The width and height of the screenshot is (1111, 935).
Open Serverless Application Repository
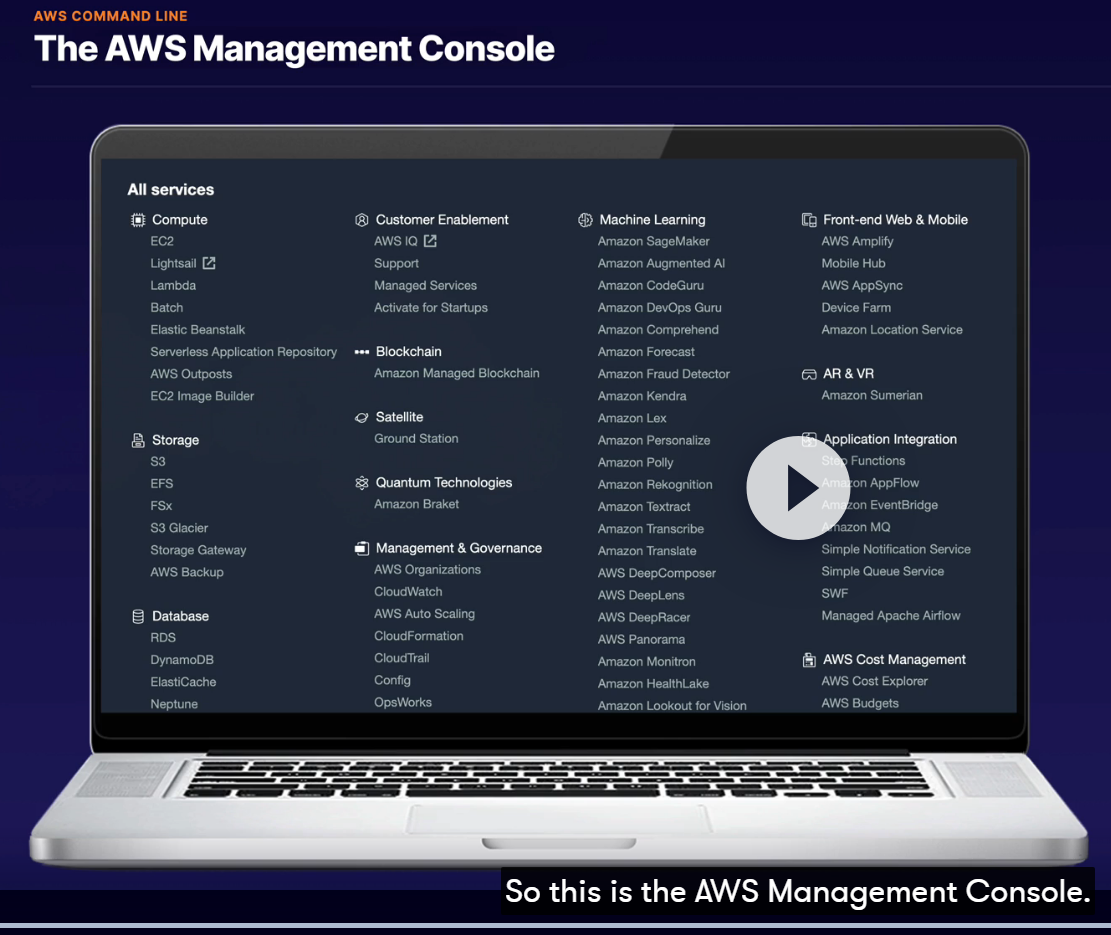click(x=244, y=352)
